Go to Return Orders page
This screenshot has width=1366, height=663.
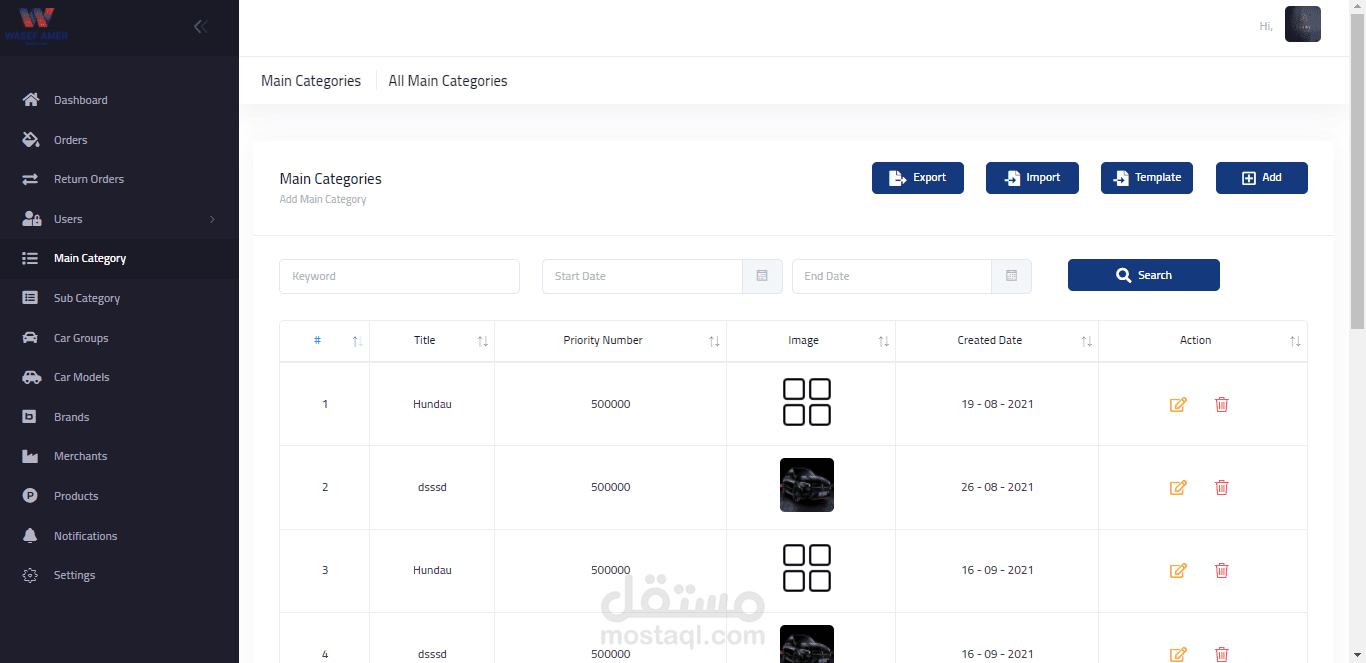[x=119, y=179]
